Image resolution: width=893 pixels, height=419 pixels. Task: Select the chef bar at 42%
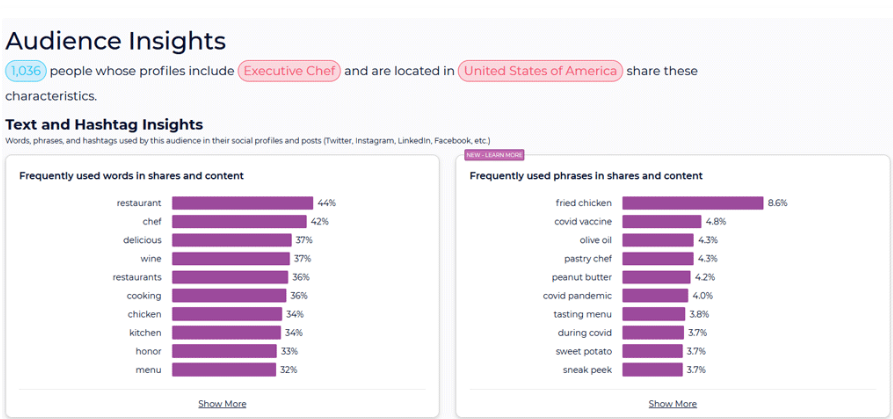pyautogui.click(x=239, y=221)
